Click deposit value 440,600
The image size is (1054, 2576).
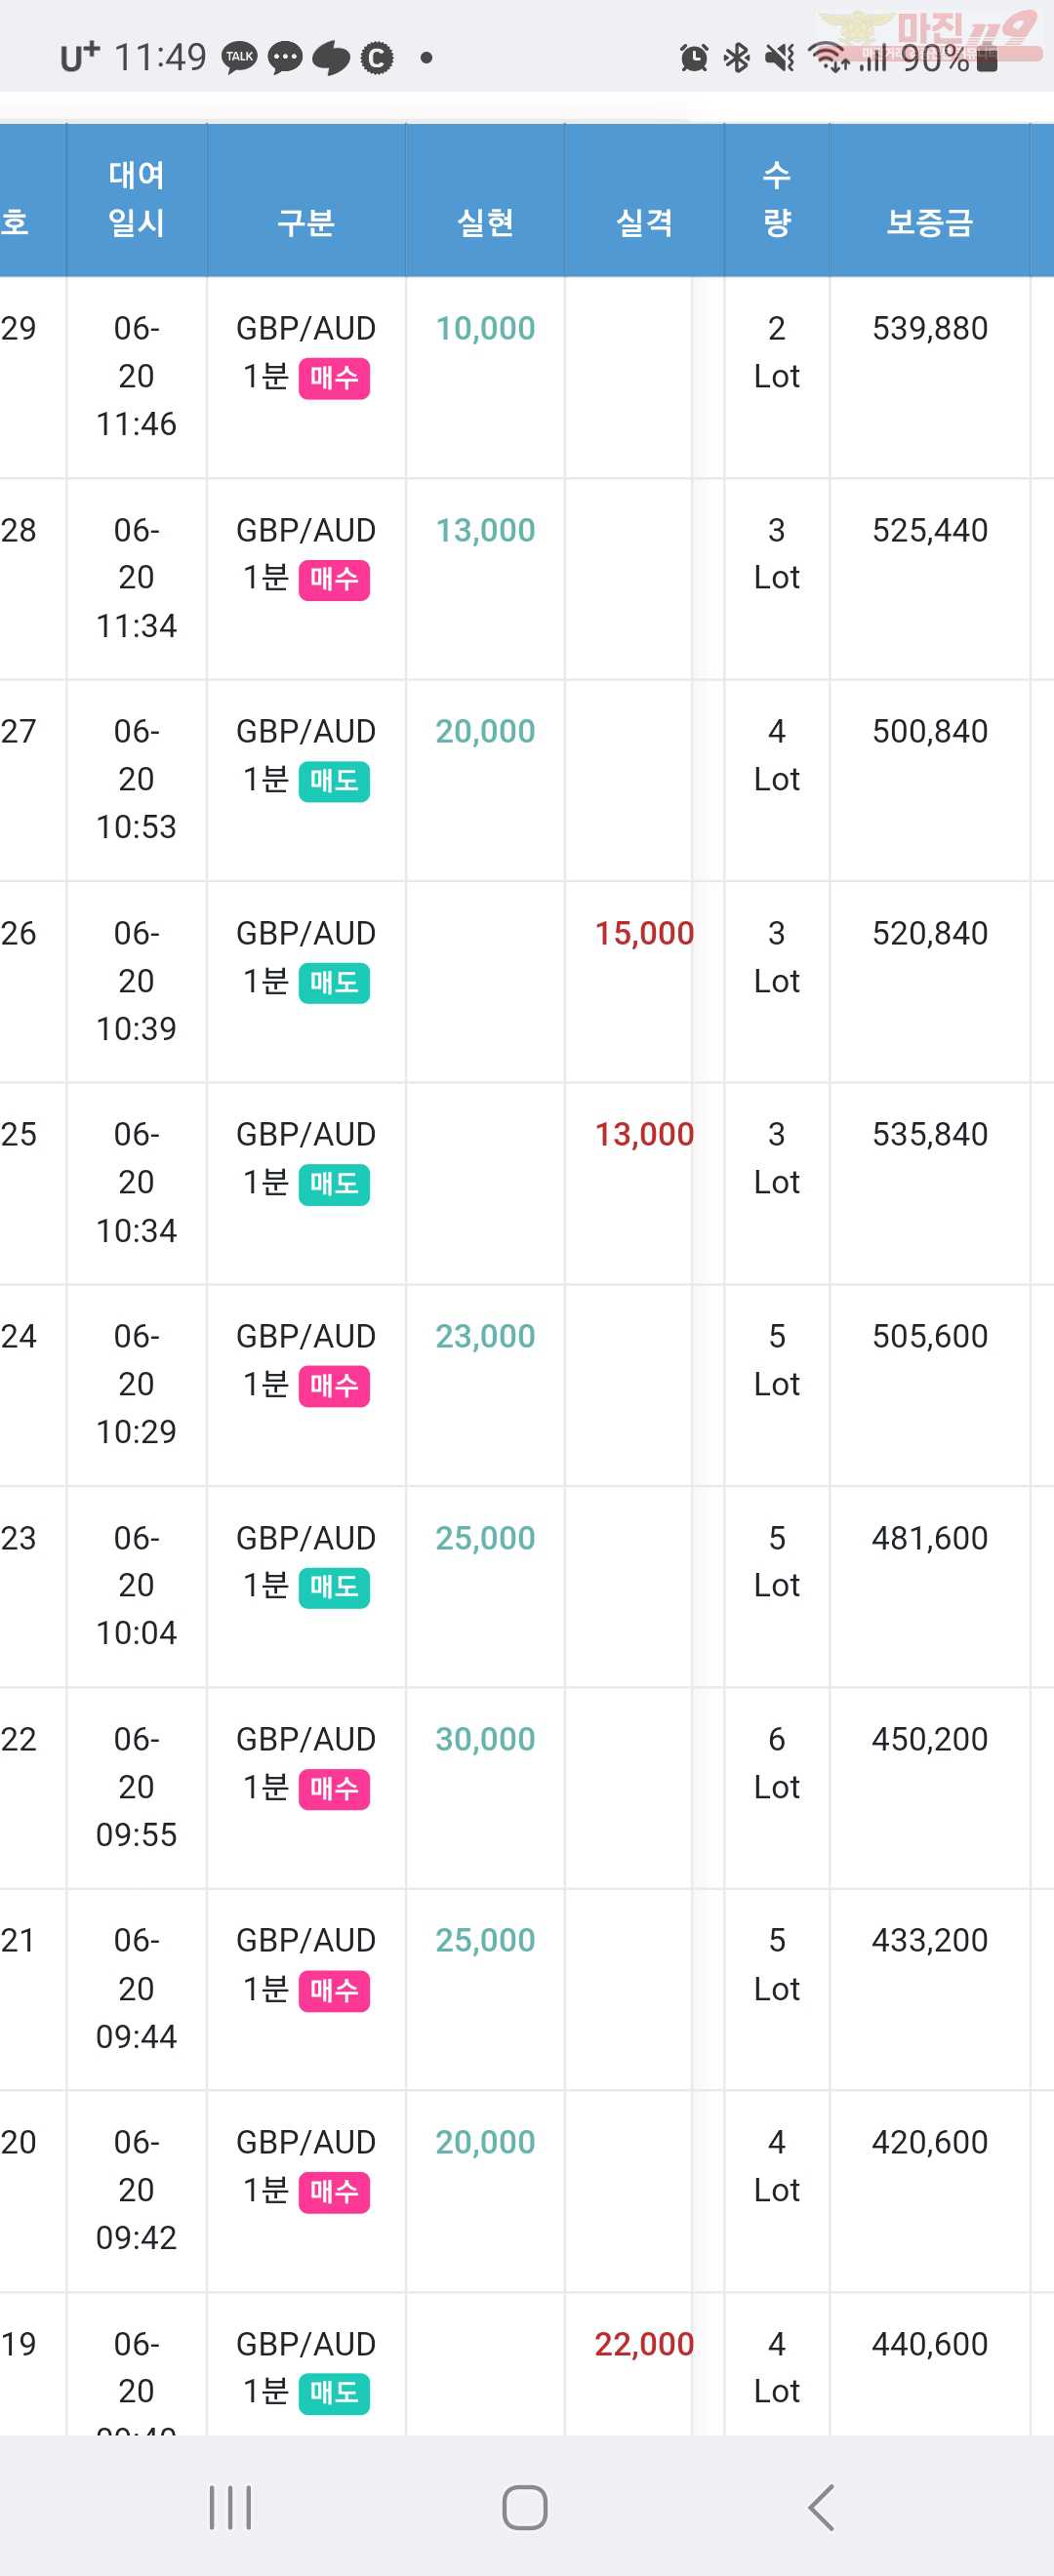[x=930, y=2344]
